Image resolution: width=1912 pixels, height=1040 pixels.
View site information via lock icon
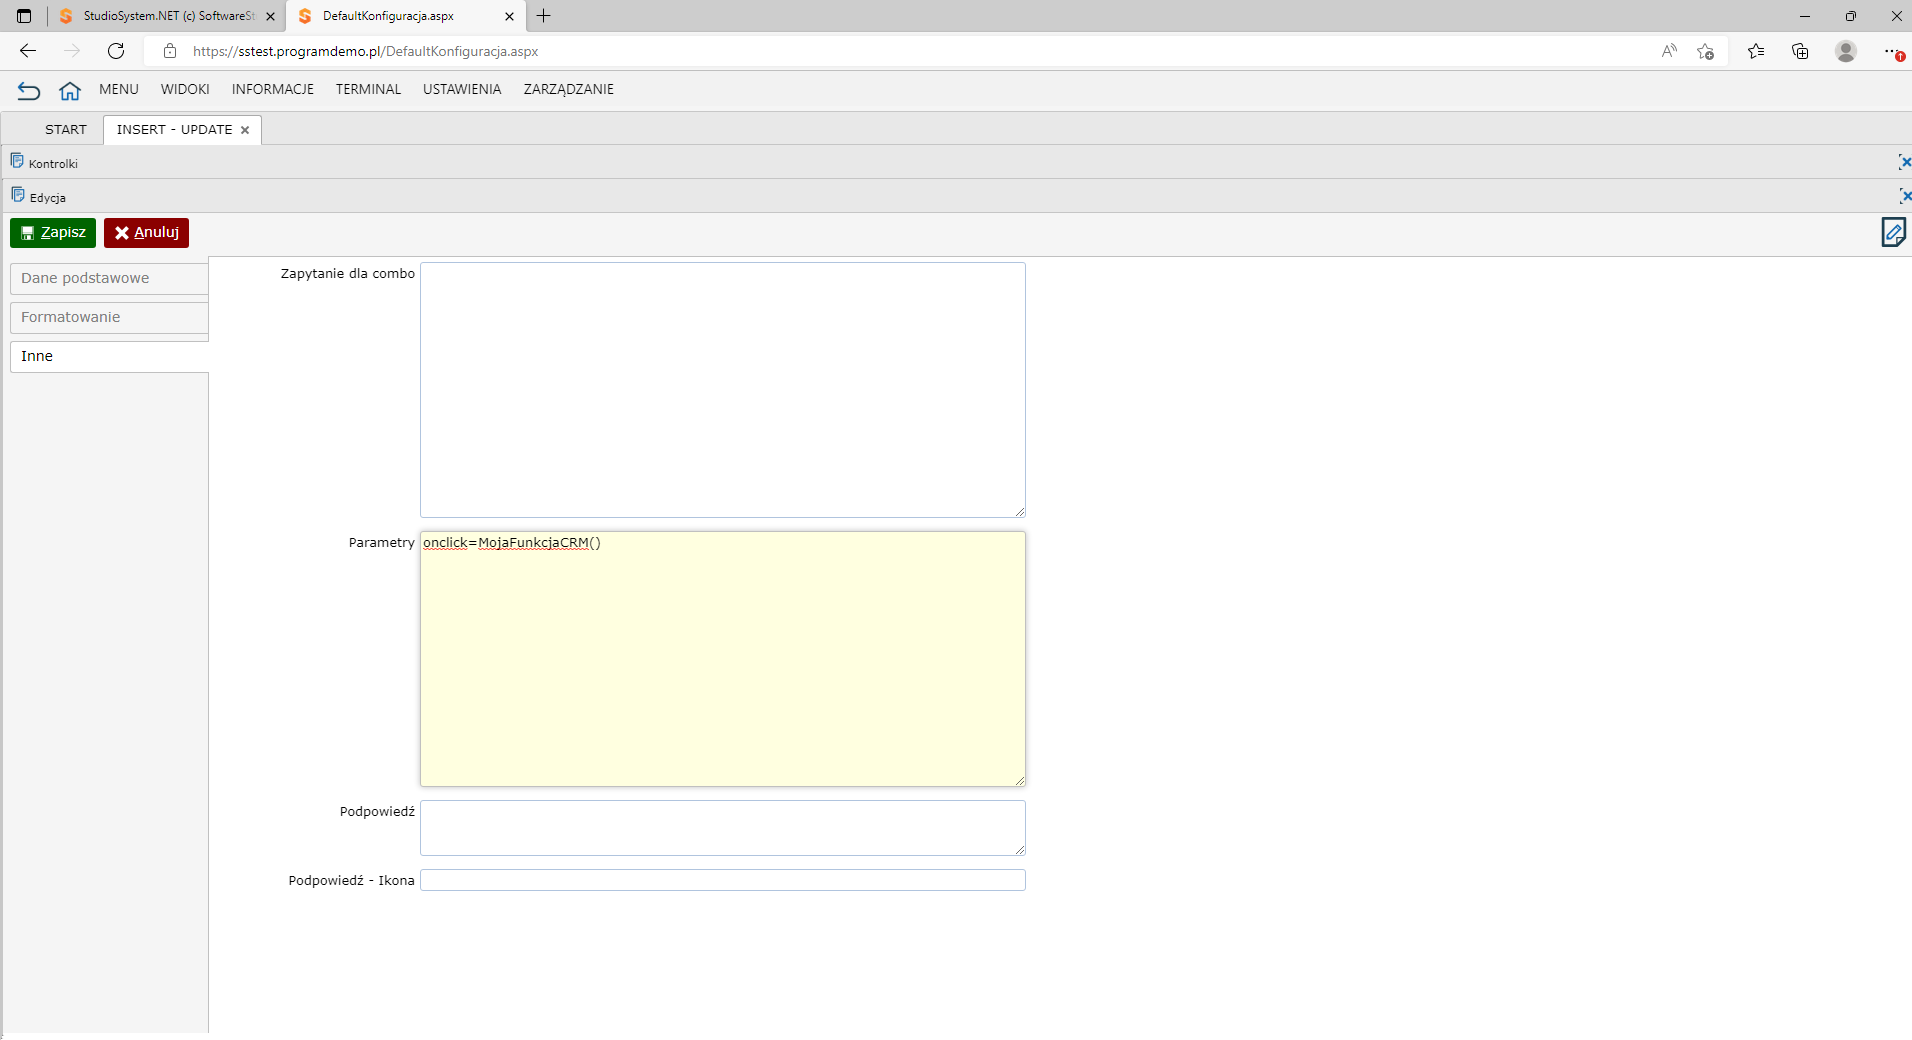170,51
